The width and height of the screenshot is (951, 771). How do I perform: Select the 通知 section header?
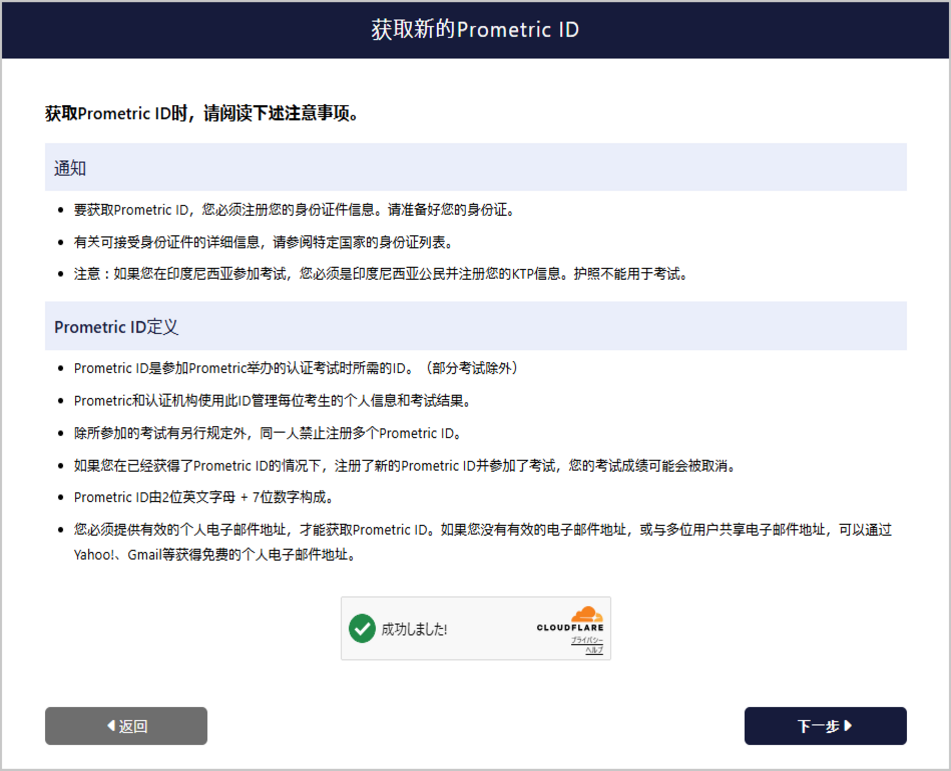[476, 167]
